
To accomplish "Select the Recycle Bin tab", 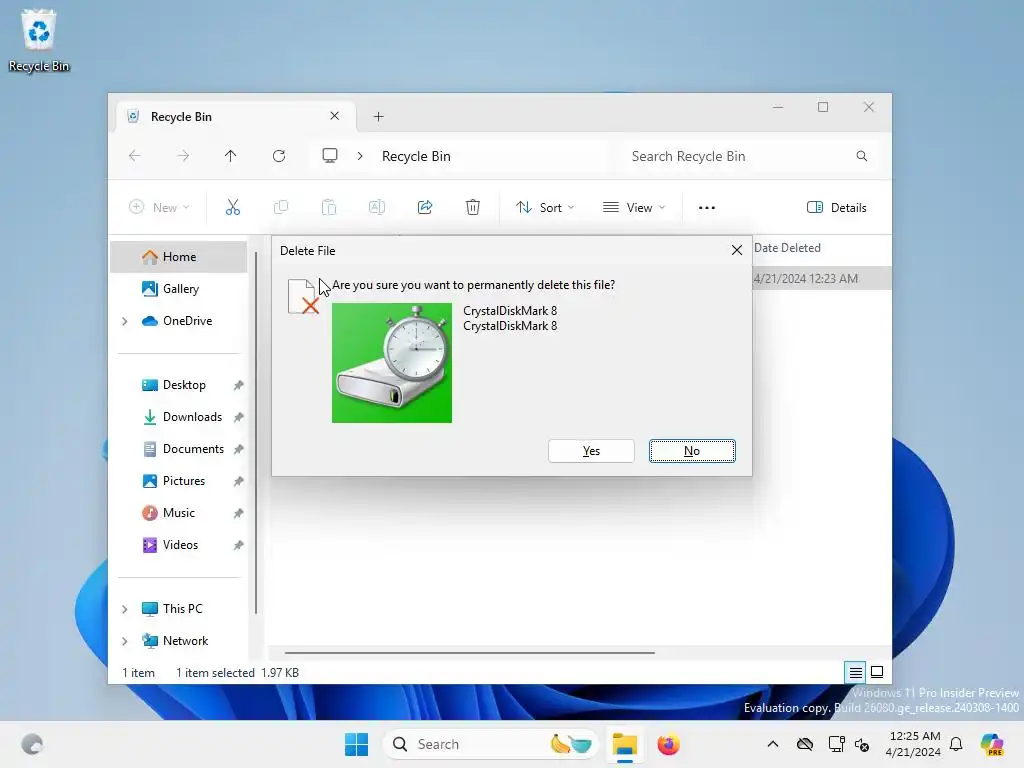I will point(235,117).
